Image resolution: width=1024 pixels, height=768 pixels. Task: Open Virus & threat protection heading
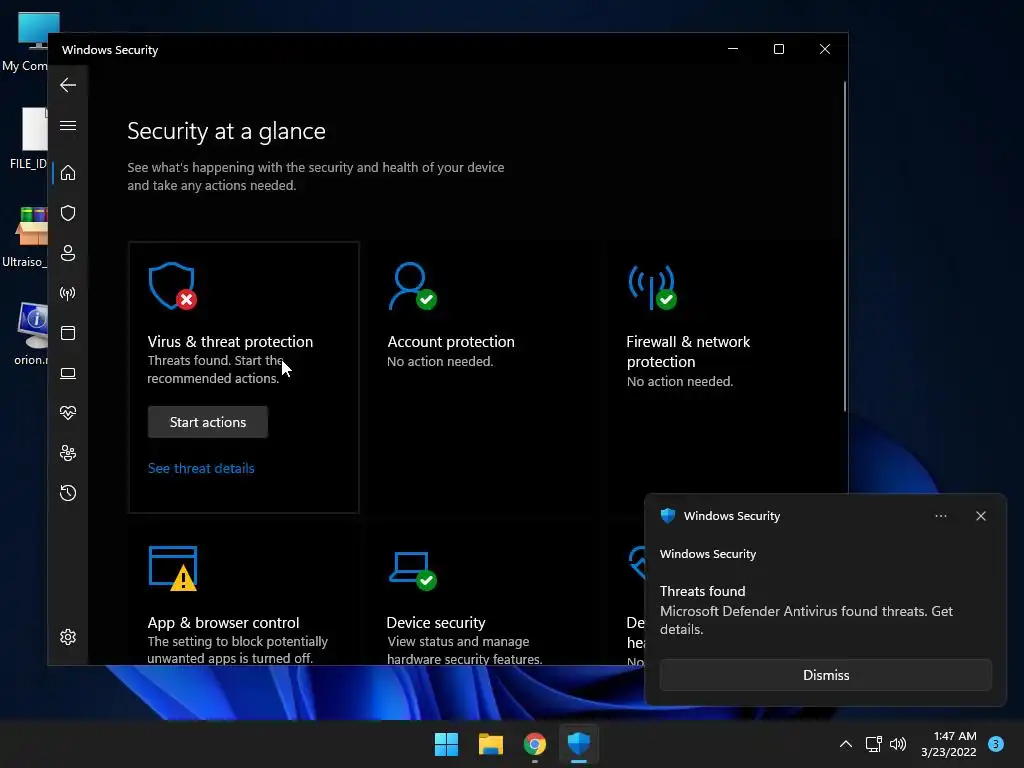230,342
